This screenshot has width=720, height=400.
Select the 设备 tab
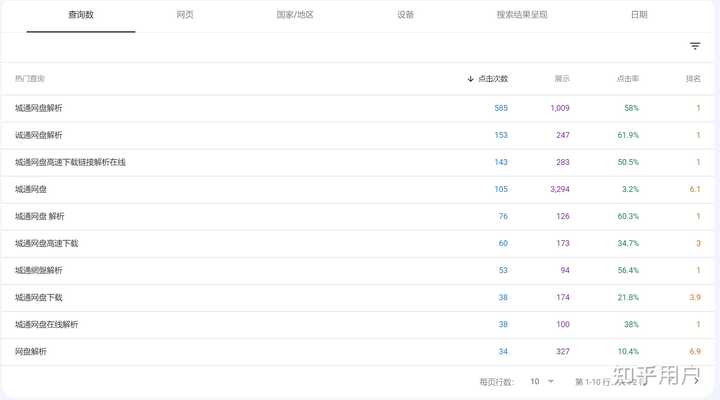click(x=405, y=15)
